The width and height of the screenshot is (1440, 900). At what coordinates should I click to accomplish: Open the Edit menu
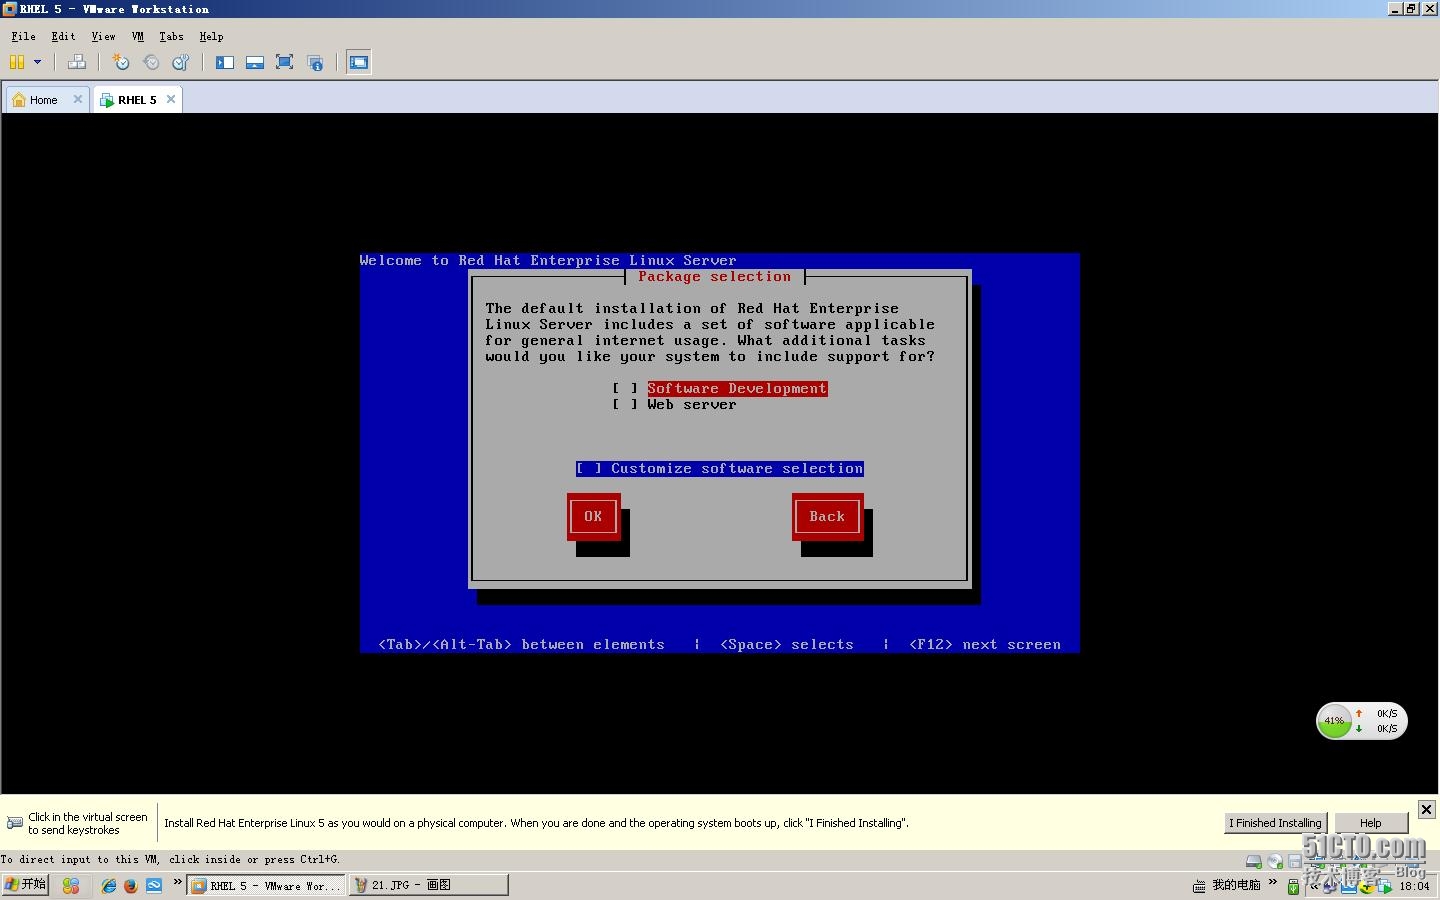(63, 36)
